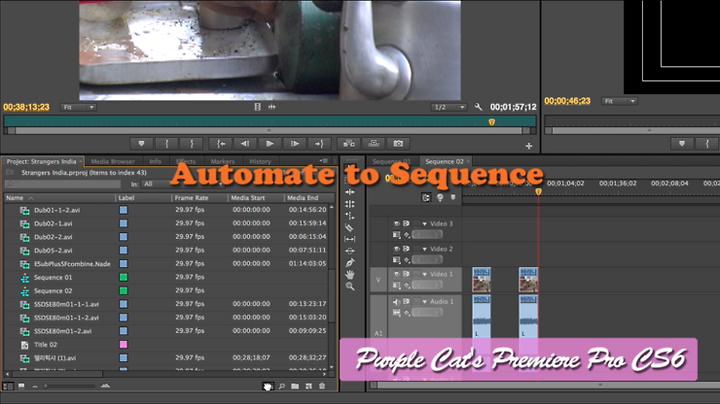Screen dimensions: 720x404
Task: Open the 1/2 playback resolution dropdown
Action: (x=449, y=107)
